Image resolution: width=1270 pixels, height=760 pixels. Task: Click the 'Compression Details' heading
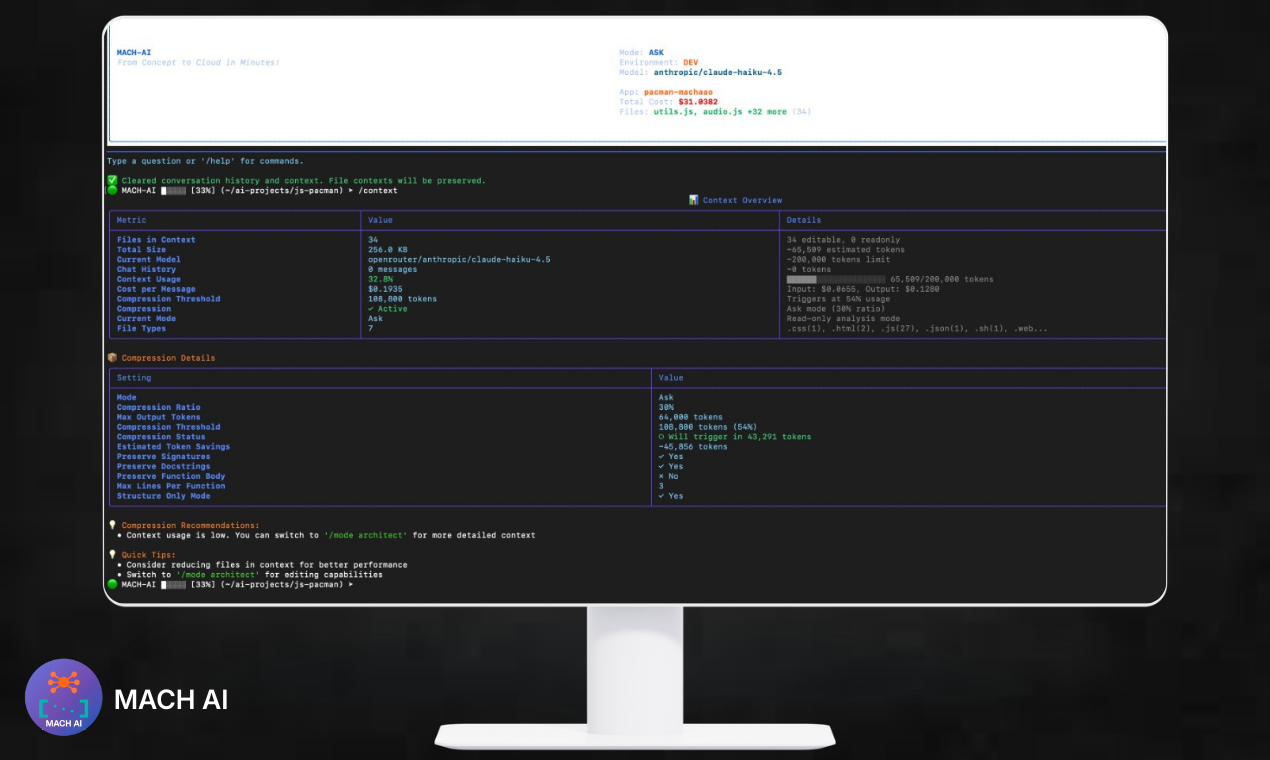(x=168, y=358)
